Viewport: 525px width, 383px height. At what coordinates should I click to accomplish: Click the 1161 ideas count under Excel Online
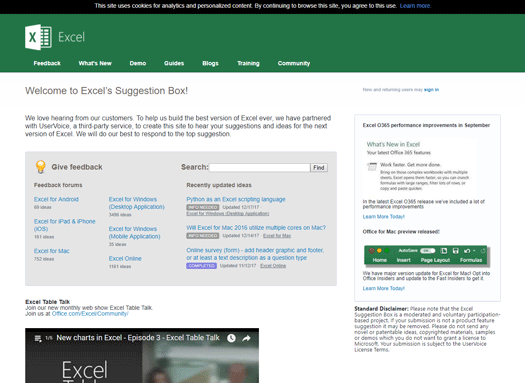point(120,266)
